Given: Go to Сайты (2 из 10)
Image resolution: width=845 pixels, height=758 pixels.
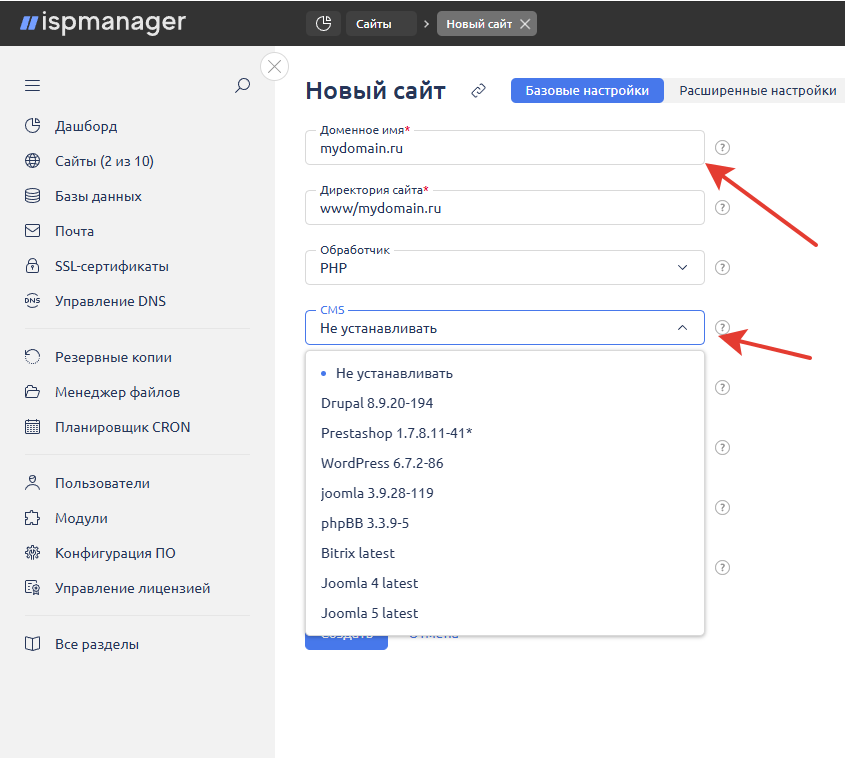Looking at the screenshot, I should (105, 161).
